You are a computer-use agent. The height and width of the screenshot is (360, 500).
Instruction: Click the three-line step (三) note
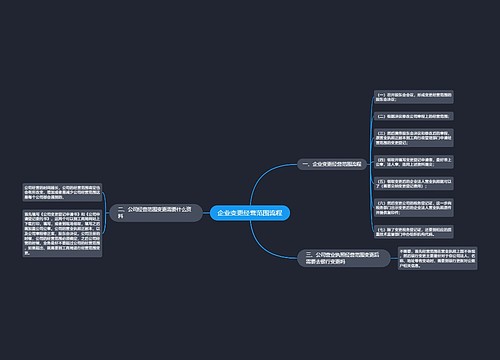click(413, 138)
